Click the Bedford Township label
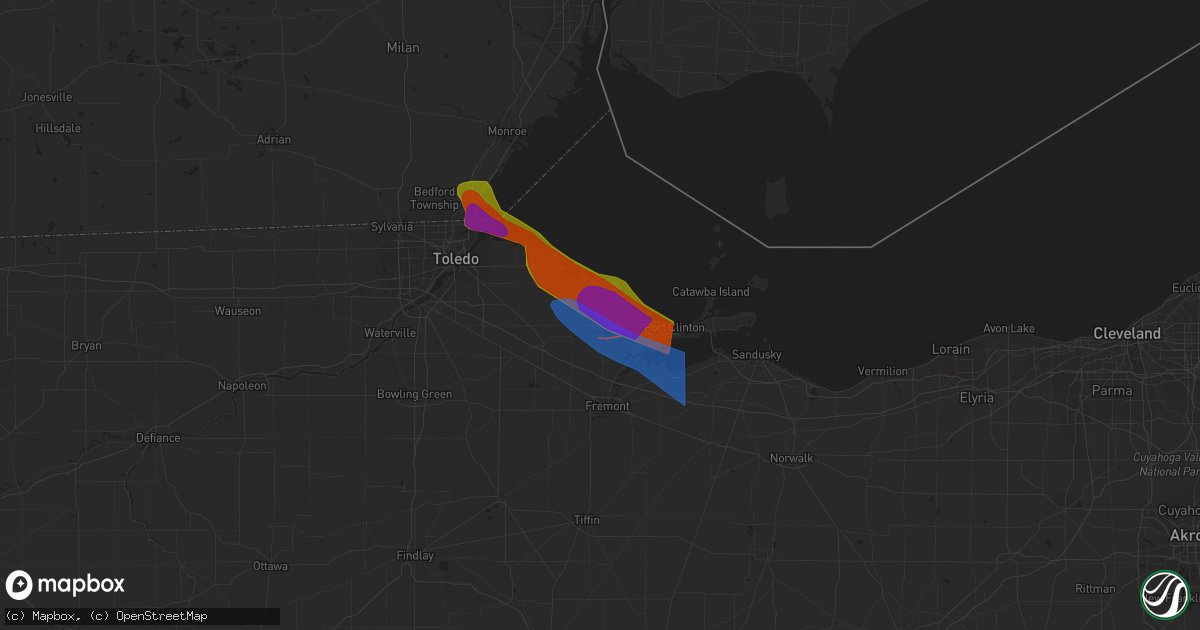This screenshot has height=630, width=1200. pyautogui.click(x=434, y=198)
